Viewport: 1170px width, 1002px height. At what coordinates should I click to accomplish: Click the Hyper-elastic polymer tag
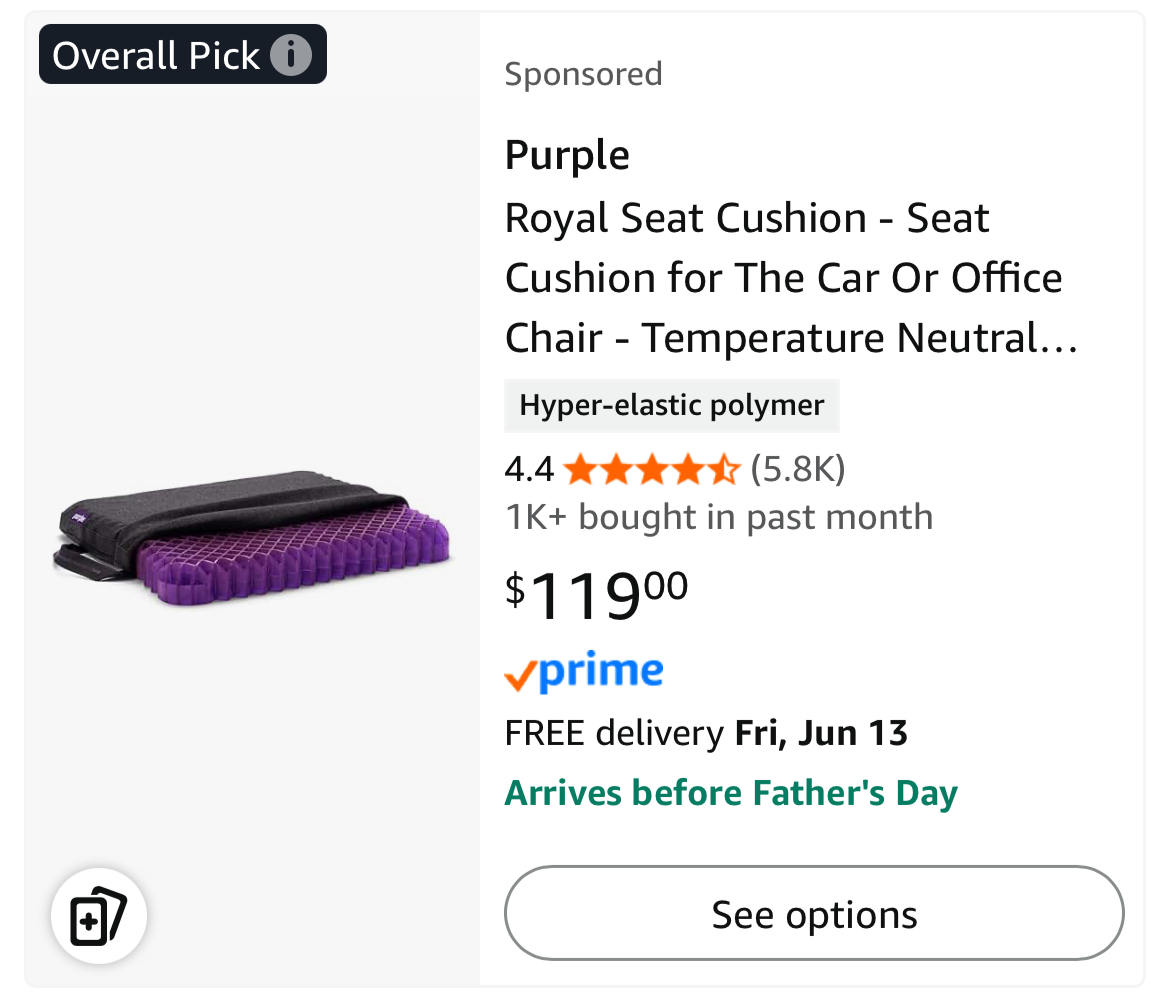click(x=672, y=406)
